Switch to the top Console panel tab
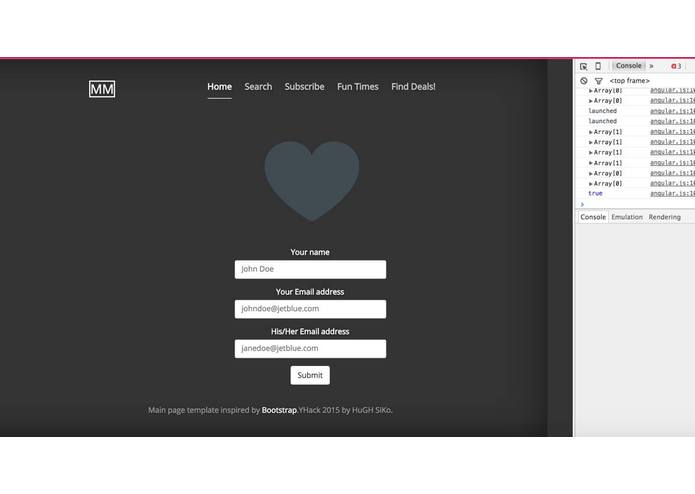The width and height of the screenshot is (695, 494). point(629,66)
